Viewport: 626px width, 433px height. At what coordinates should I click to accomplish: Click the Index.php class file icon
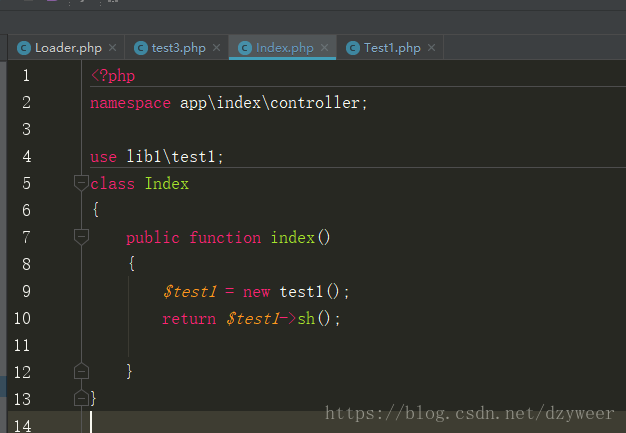coord(245,48)
